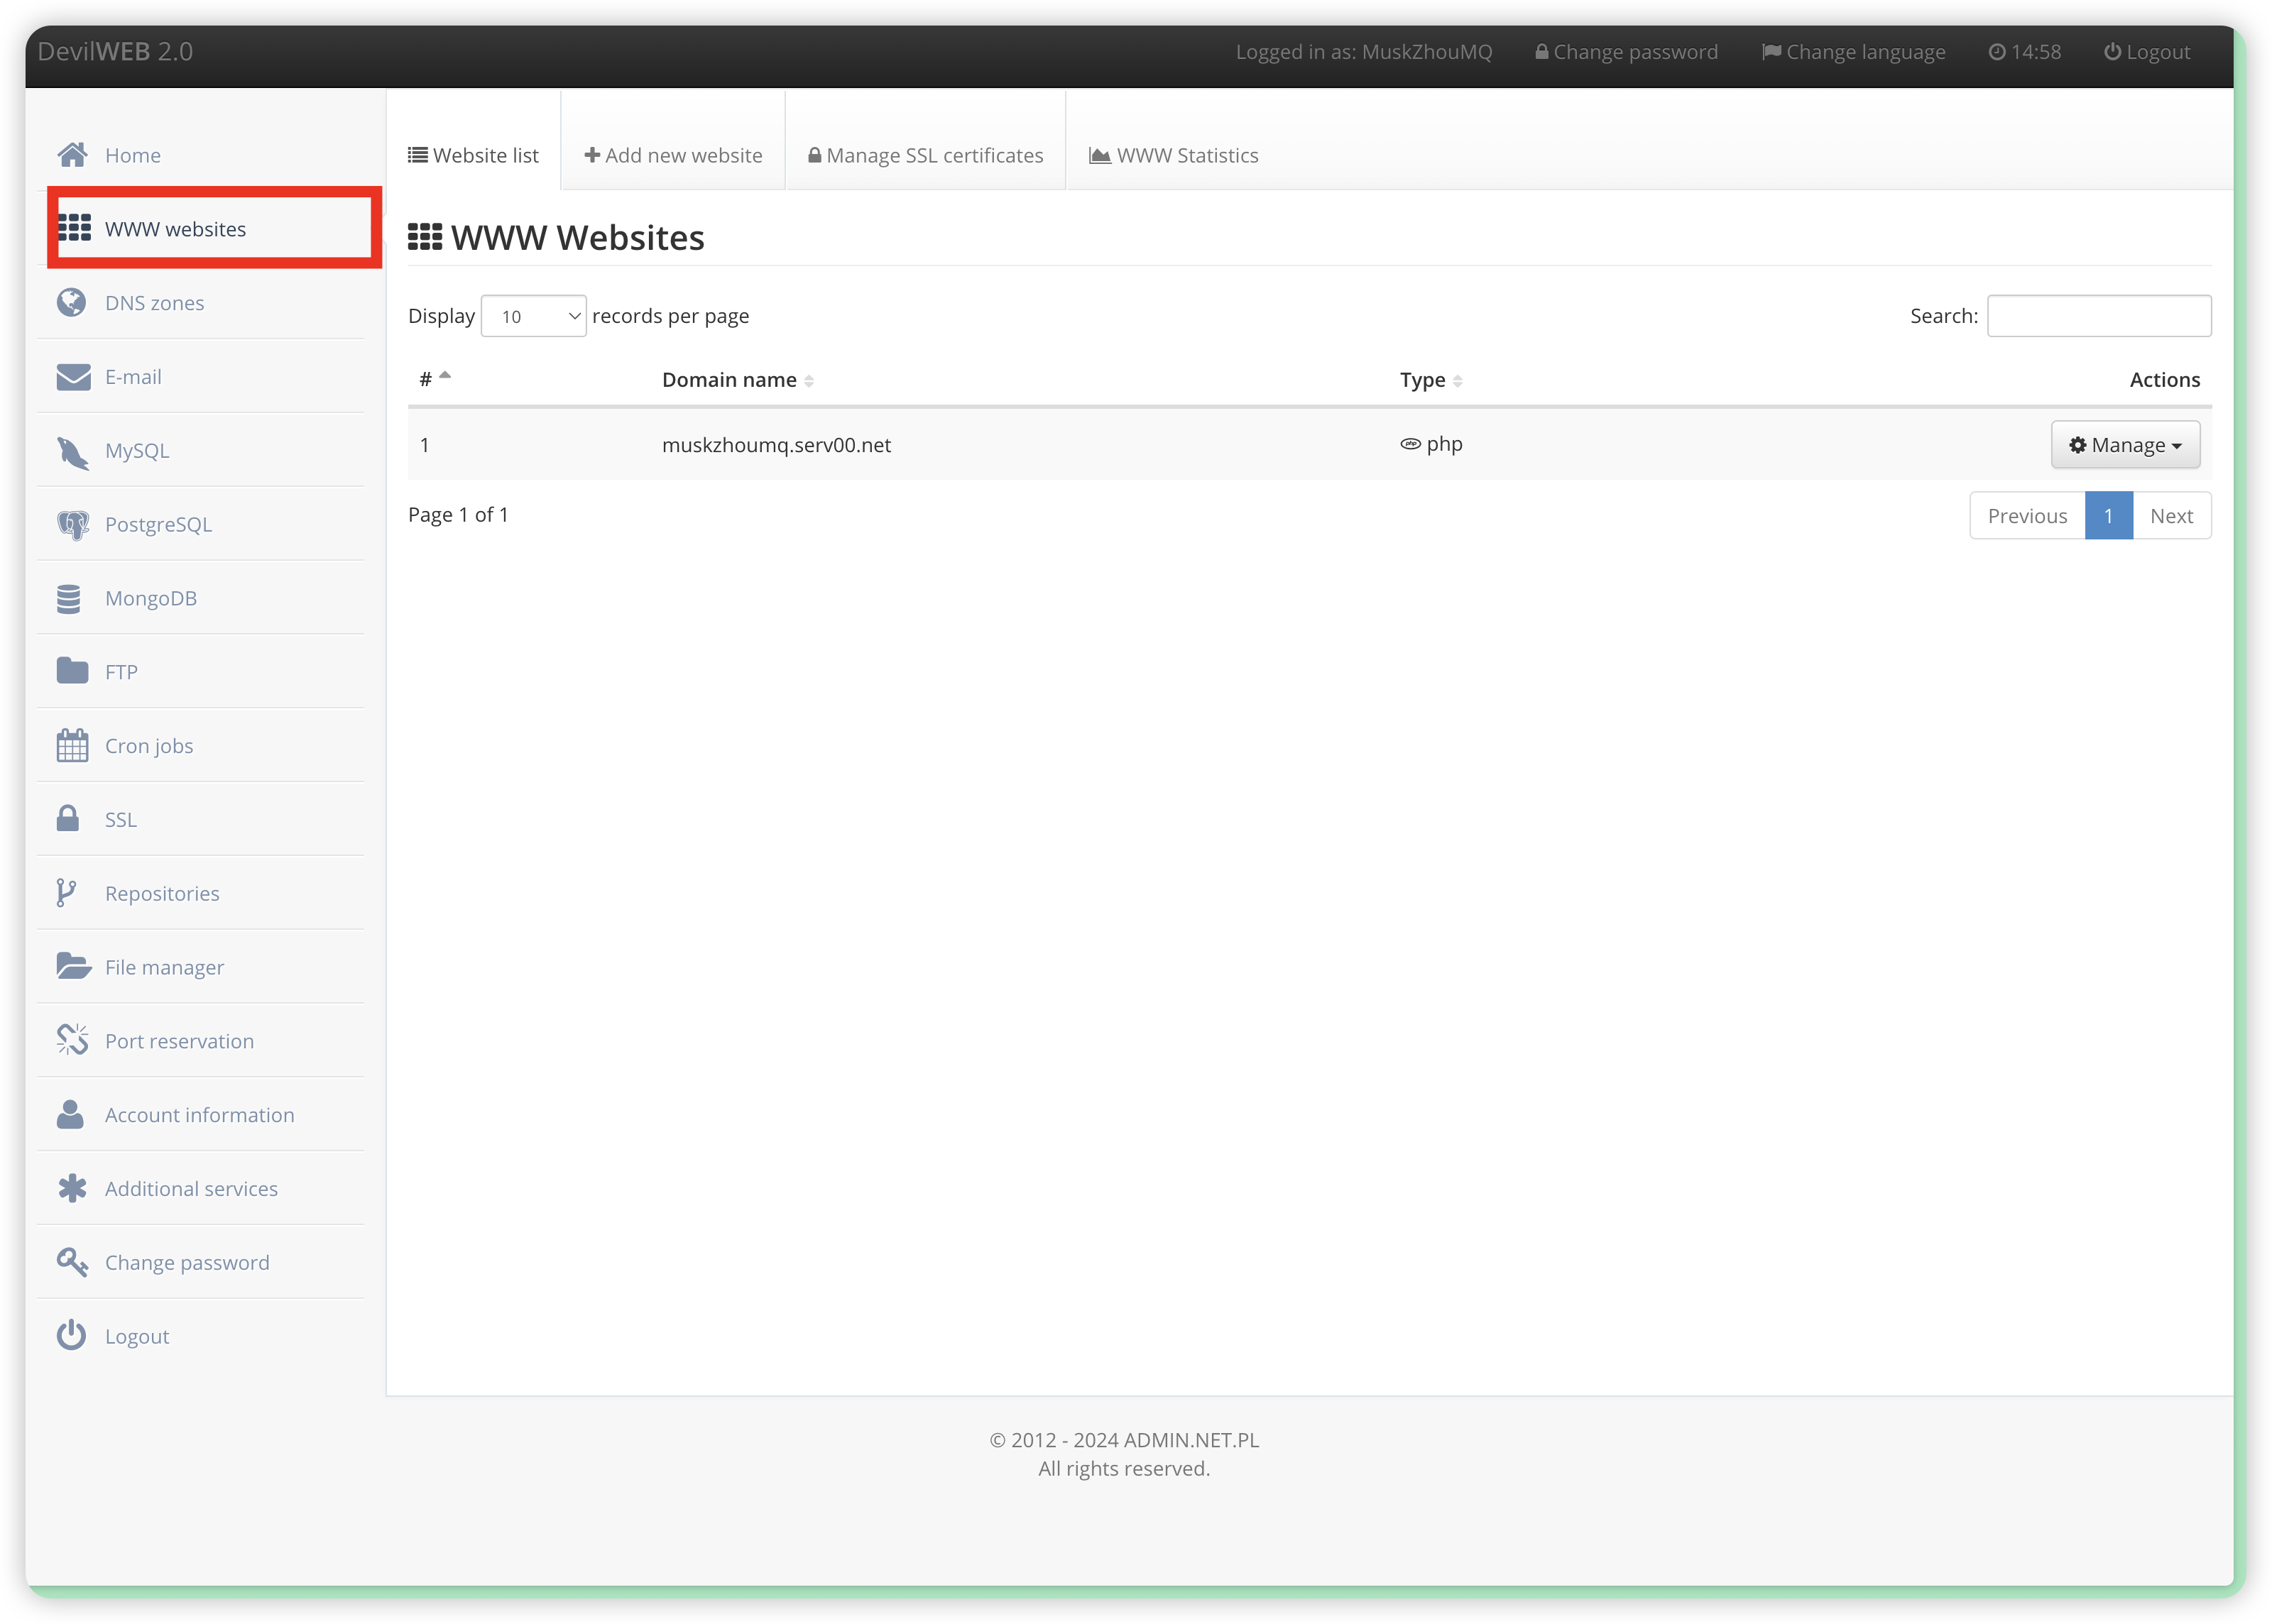Click the Port reservation broken-link icon
The width and height of the screenshot is (2272, 1624).
[x=72, y=1041]
